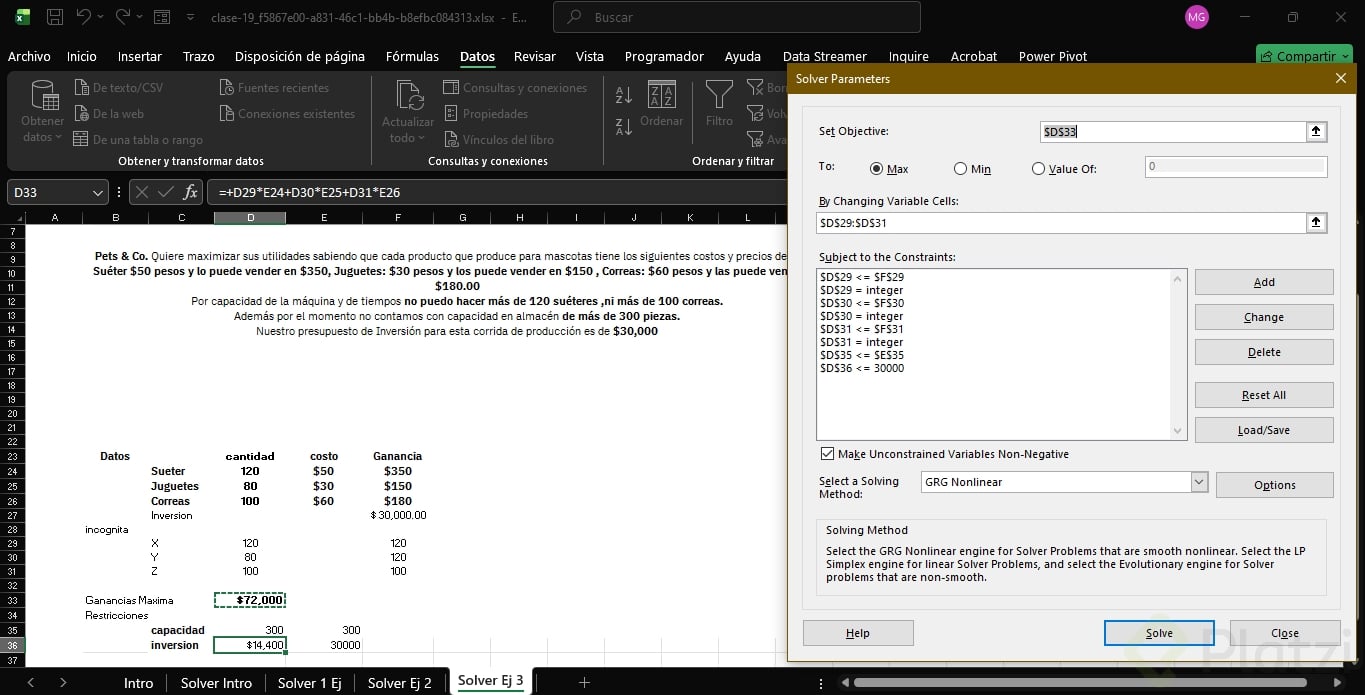Select the Min radio button
This screenshot has height=695, width=1365.
click(960, 169)
